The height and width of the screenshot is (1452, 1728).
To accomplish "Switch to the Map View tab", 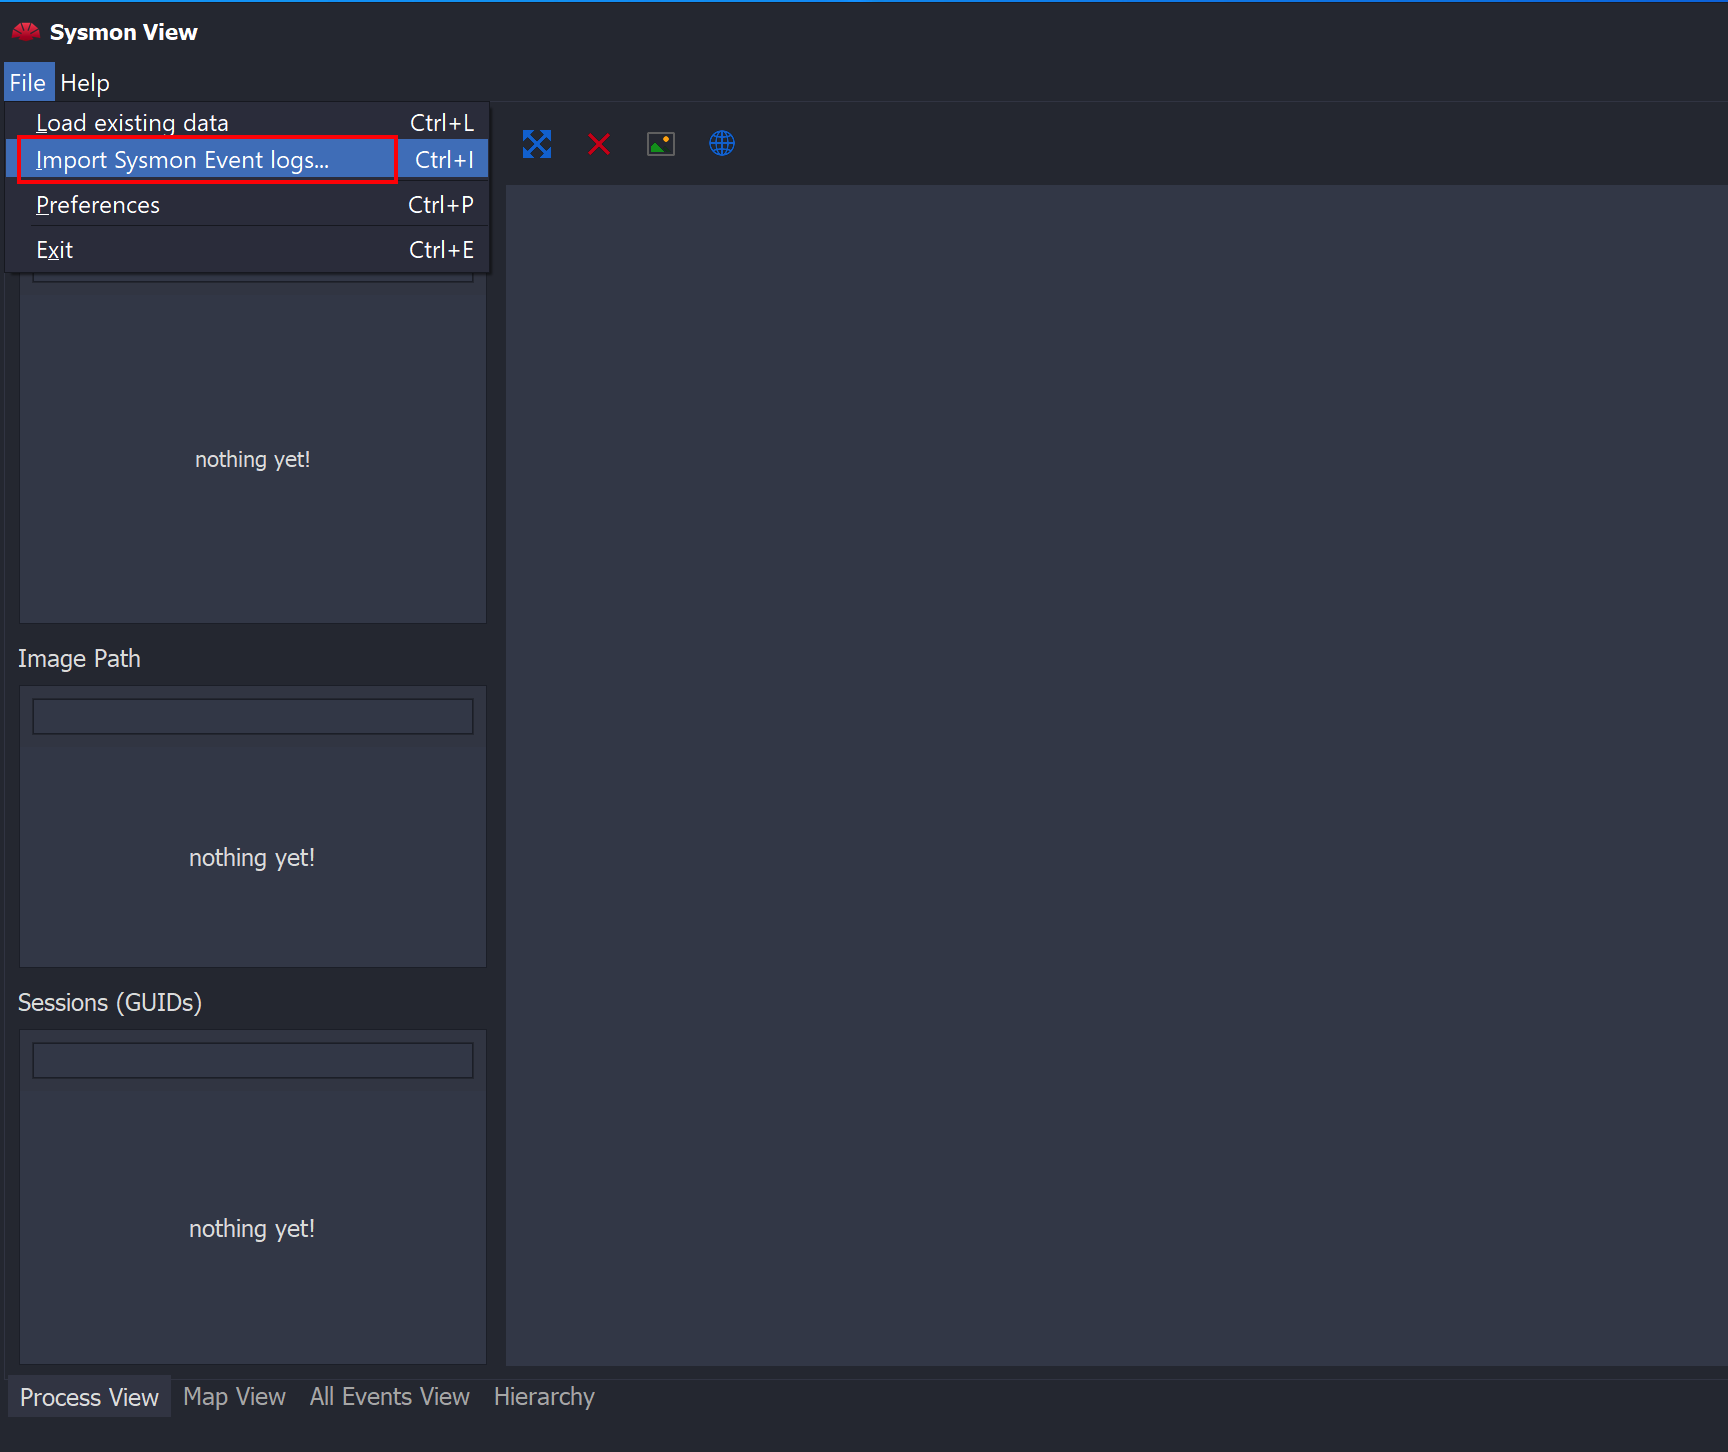I will pos(235,1397).
